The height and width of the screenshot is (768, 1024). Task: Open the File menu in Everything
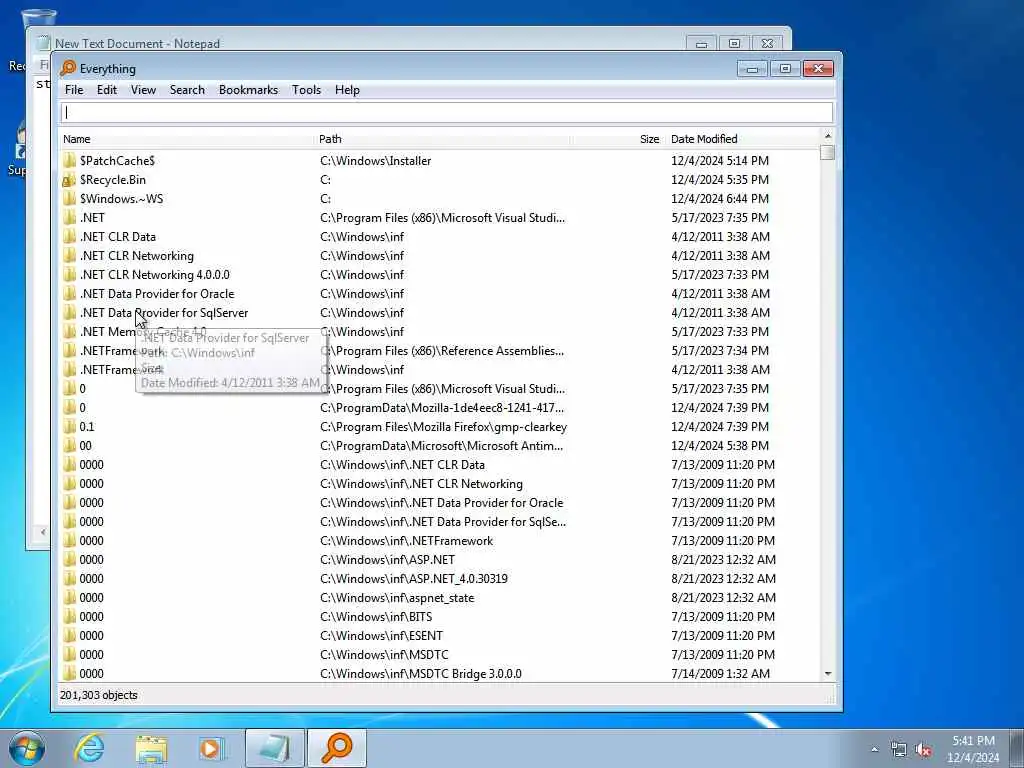point(74,90)
